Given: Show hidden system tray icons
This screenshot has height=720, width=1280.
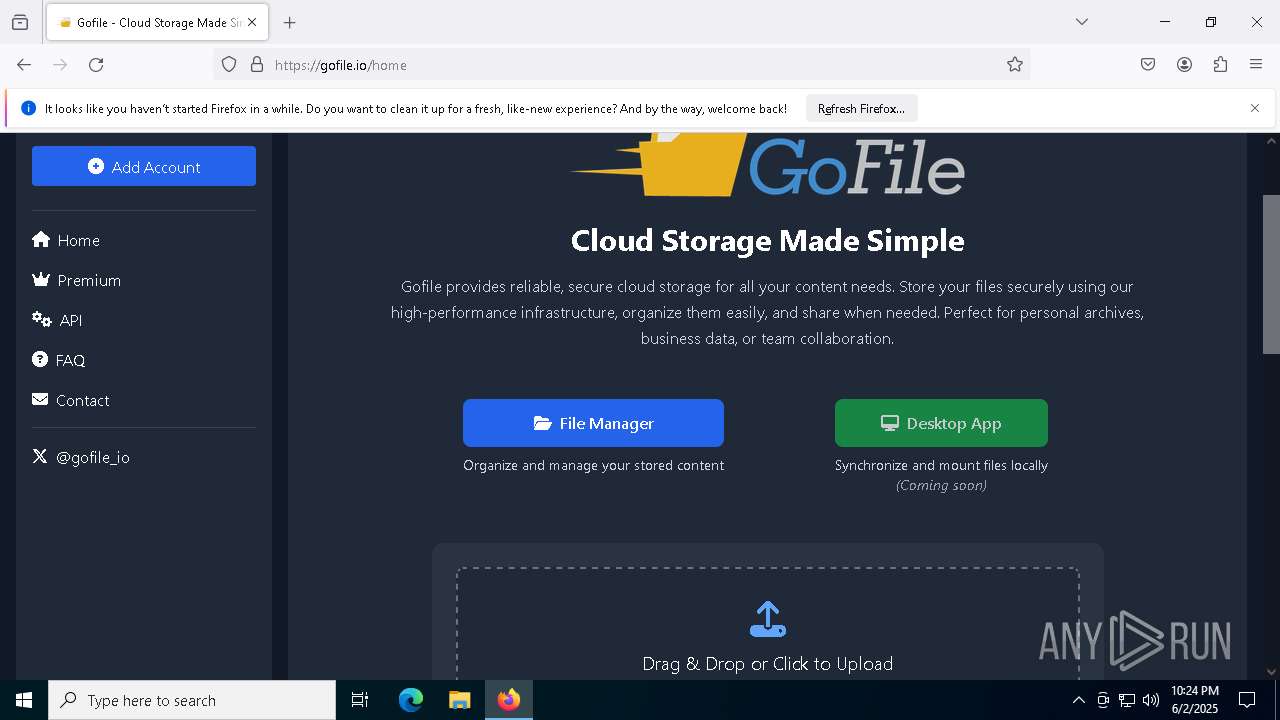Looking at the screenshot, I should click(x=1078, y=700).
